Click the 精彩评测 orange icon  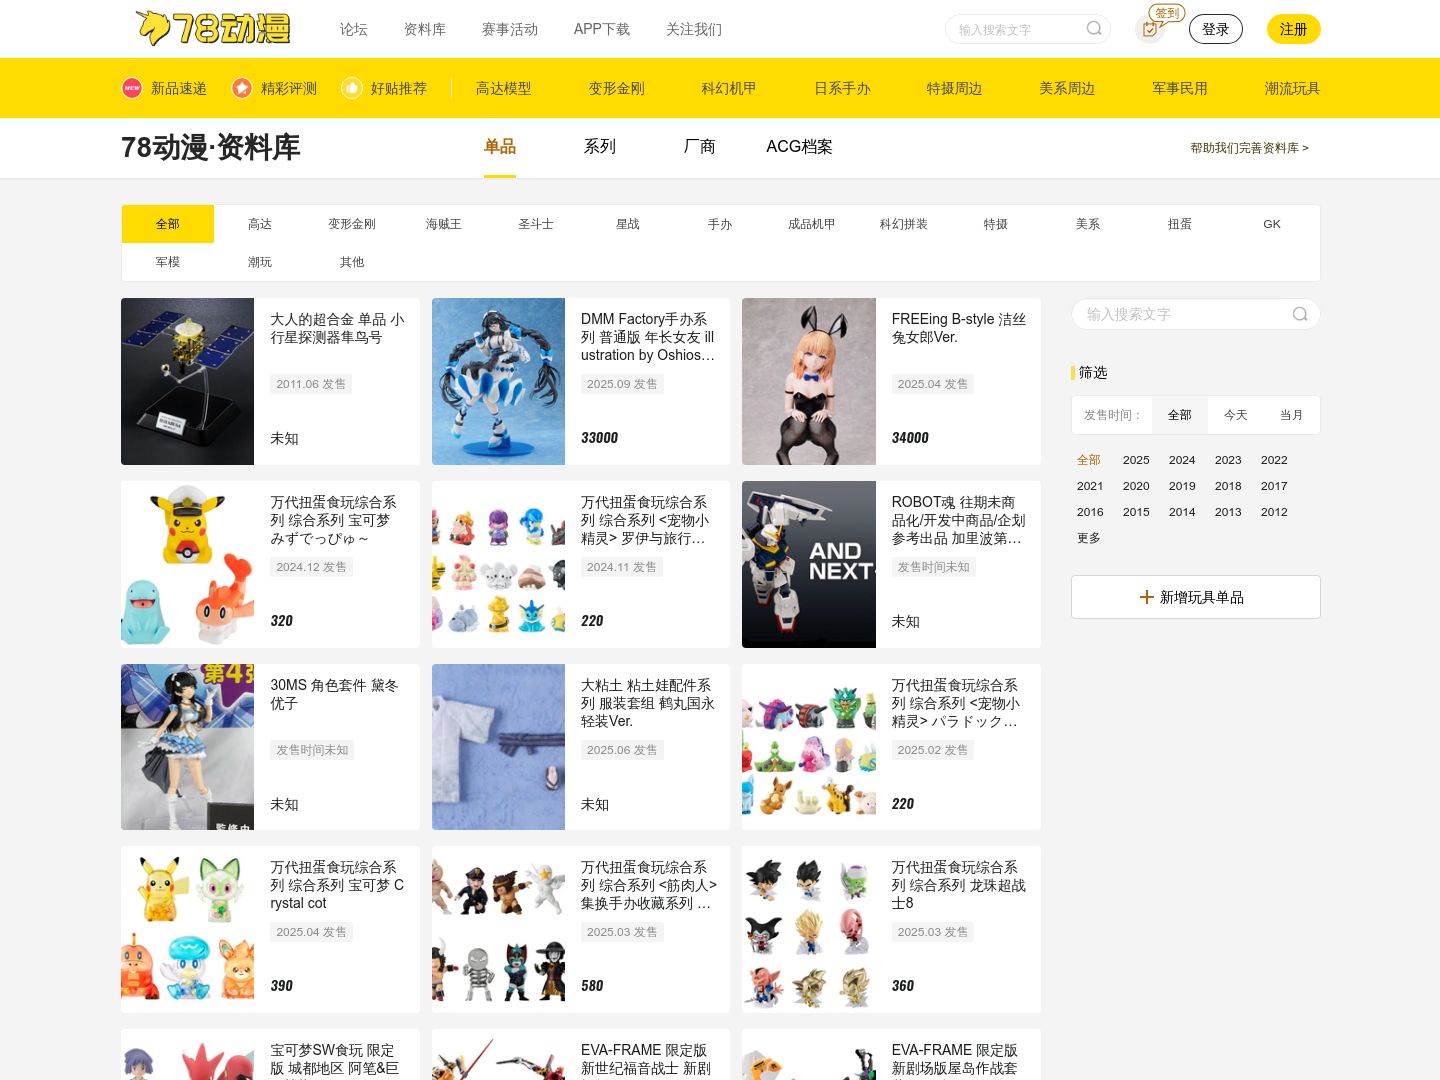242,88
